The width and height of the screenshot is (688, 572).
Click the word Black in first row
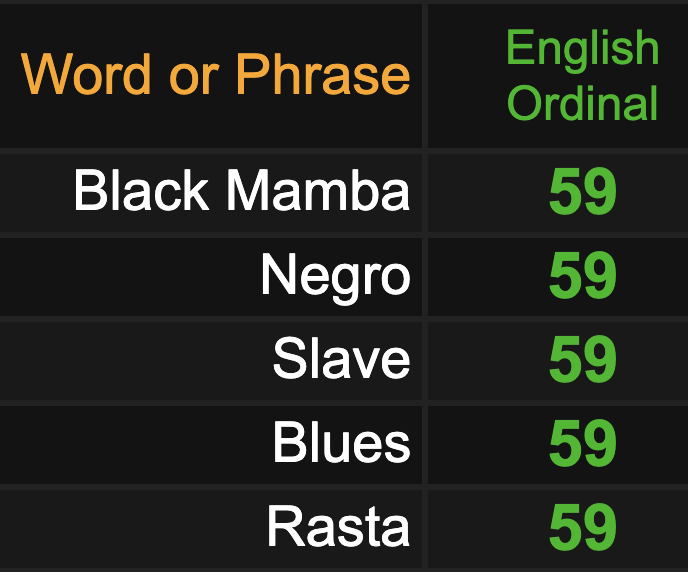pos(141,191)
